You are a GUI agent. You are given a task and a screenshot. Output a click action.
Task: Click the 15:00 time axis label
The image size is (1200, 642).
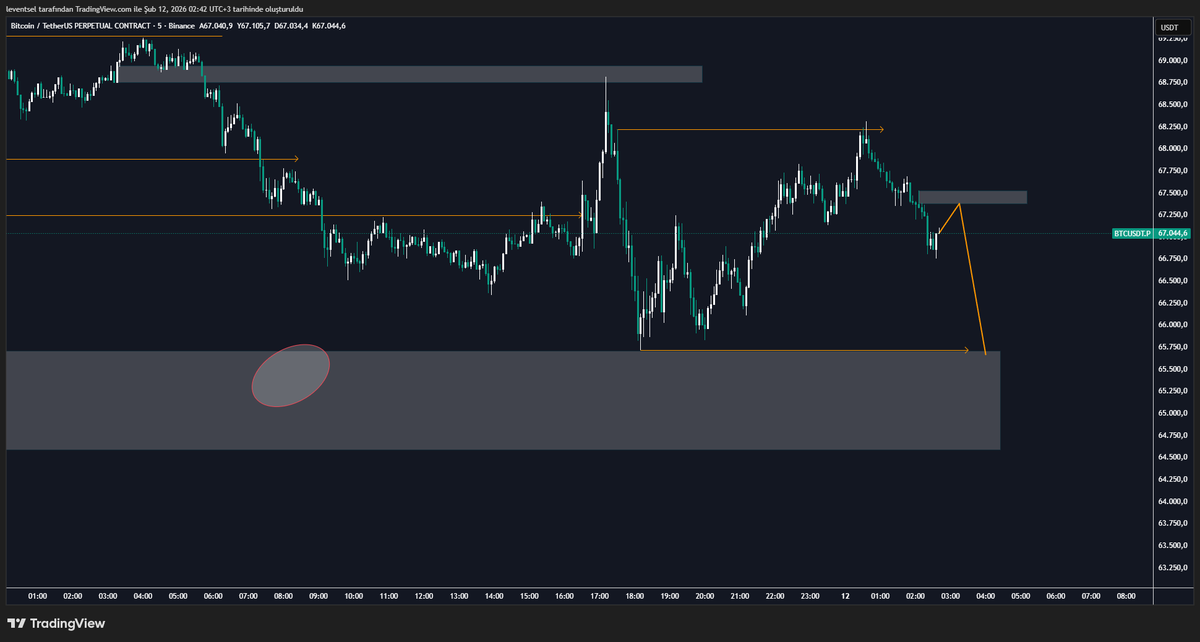[x=529, y=596]
